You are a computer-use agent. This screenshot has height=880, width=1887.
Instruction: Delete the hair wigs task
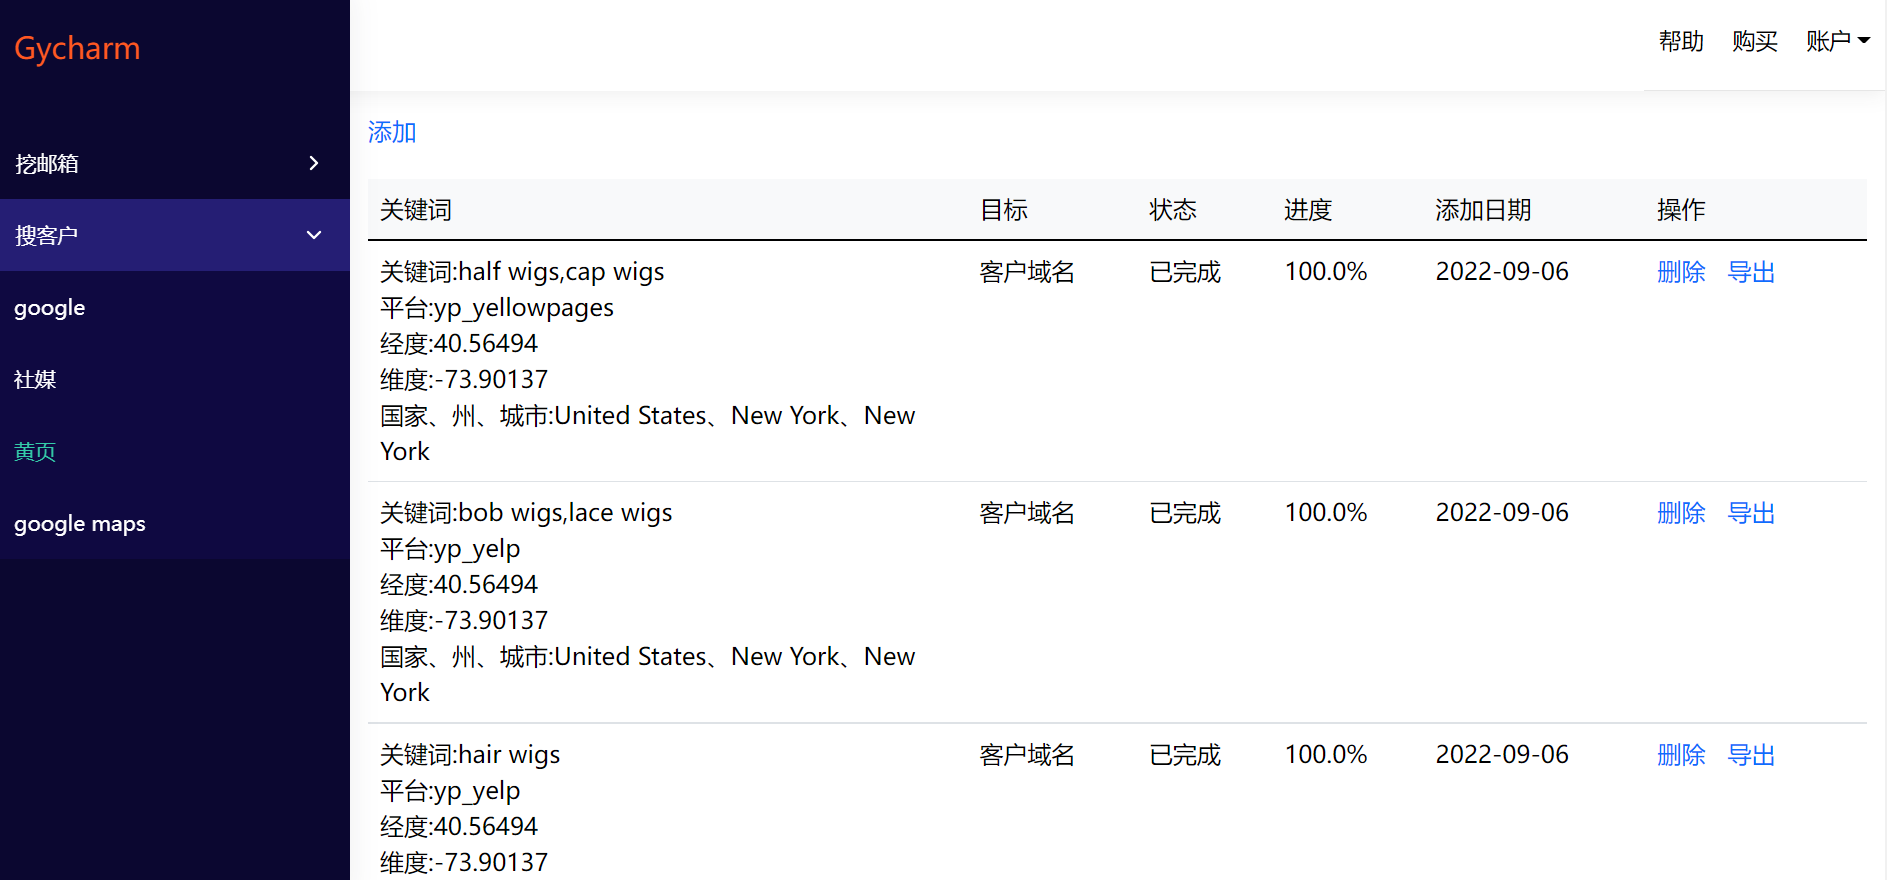[1681, 755]
